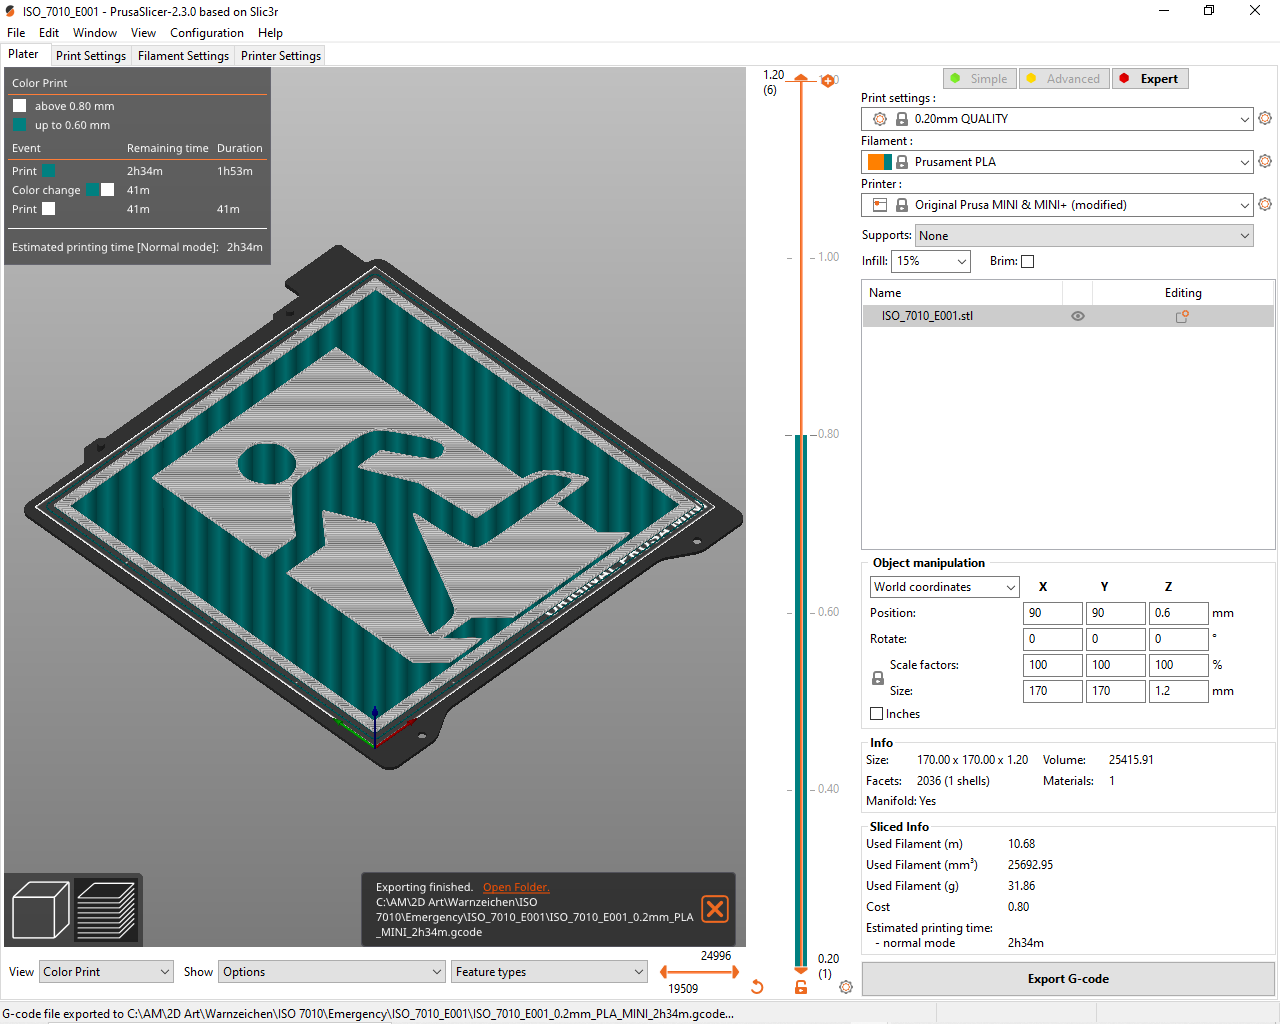Click the slider lock icon
The height and width of the screenshot is (1024, 1280).
801,987
